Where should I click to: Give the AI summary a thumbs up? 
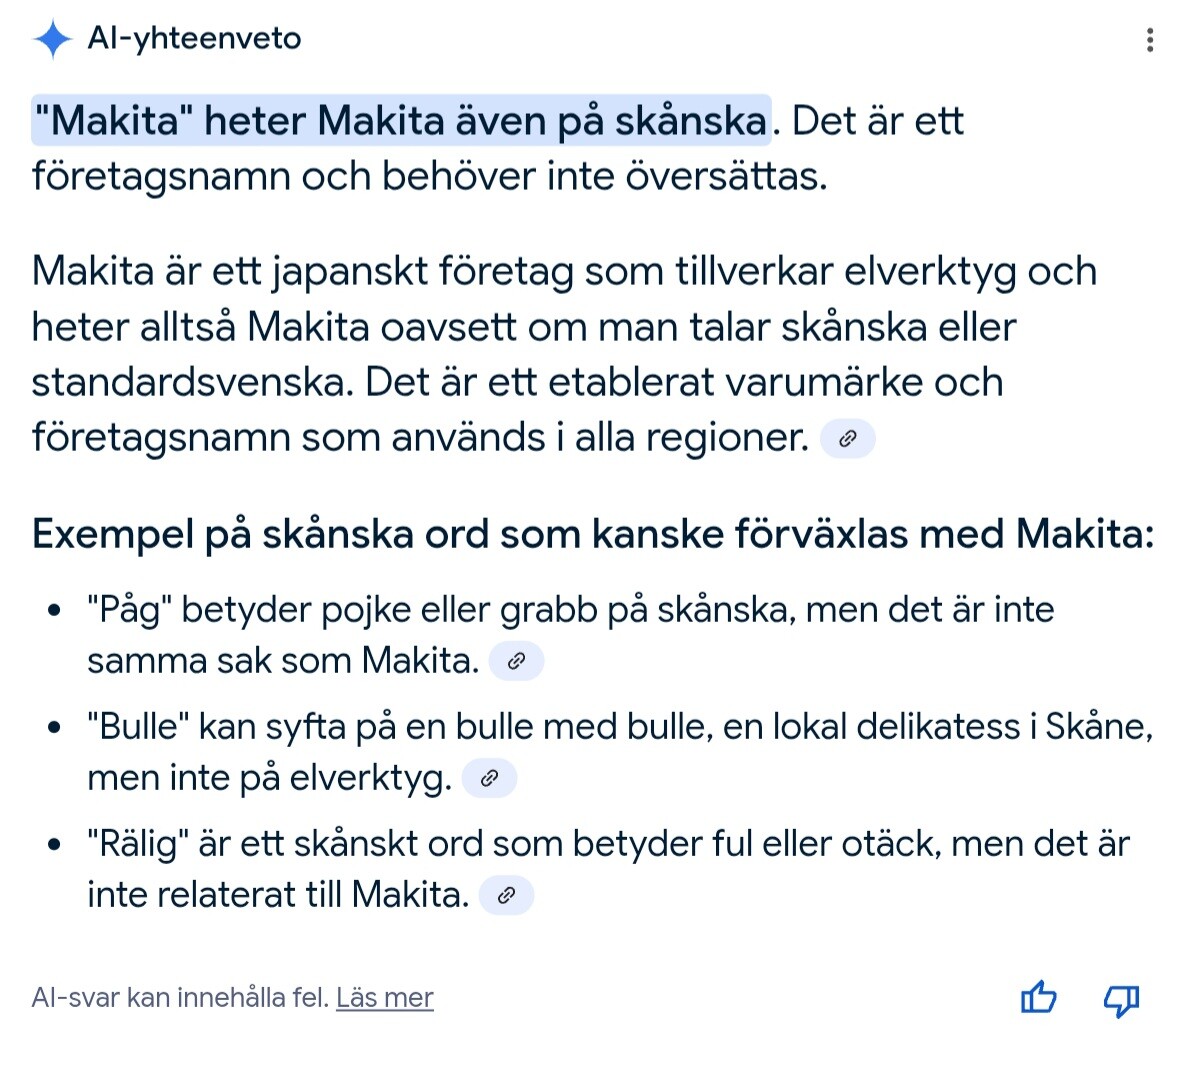point(1038,998)
